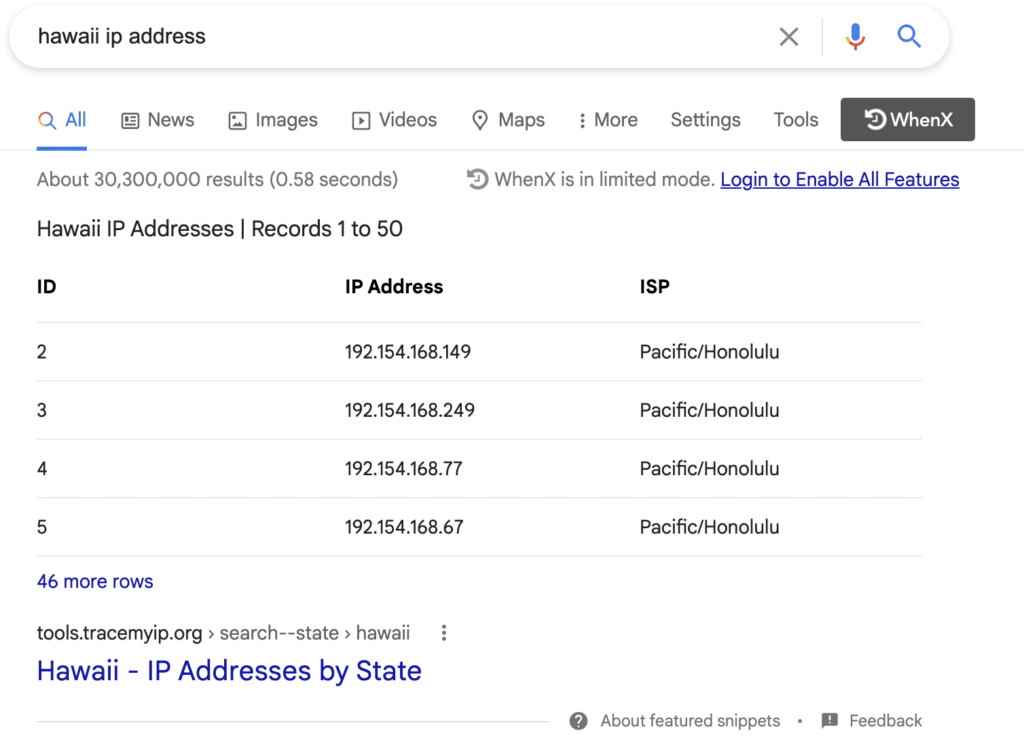Click Login to Enable All Features
Image resolution: width=1024 pixels, height=740 pixels.
point(839,179)
